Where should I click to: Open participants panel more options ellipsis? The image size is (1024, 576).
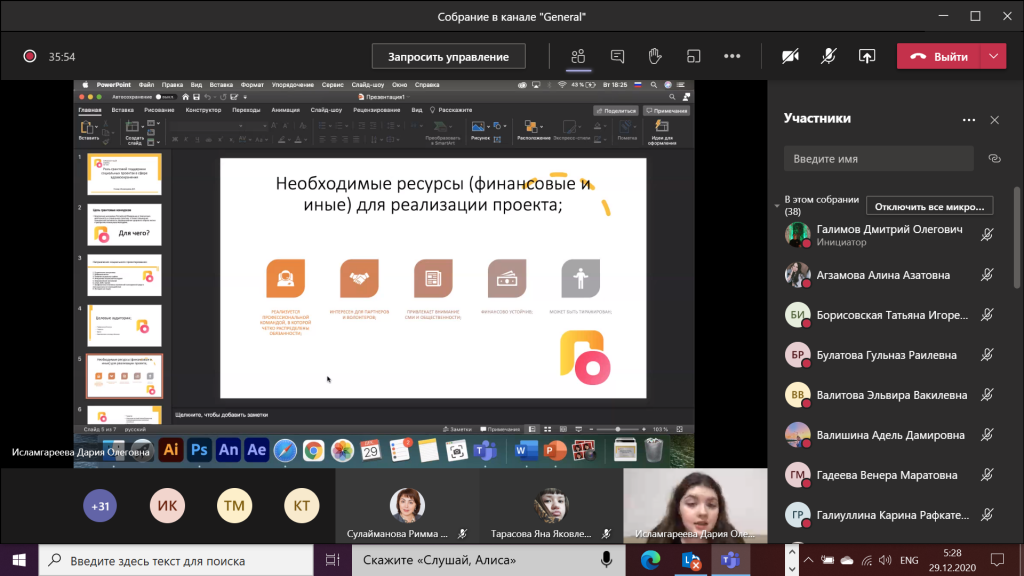[x=968, y=120]
